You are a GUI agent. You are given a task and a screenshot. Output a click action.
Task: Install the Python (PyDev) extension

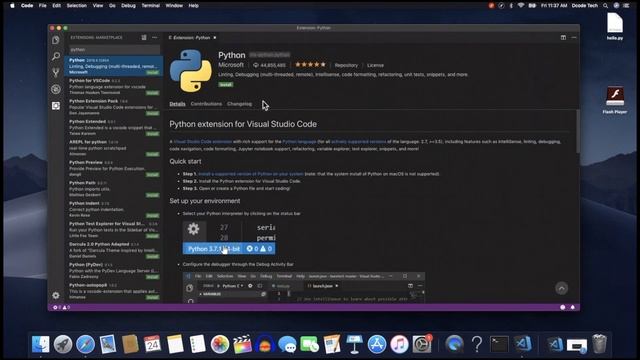[153, 277]
